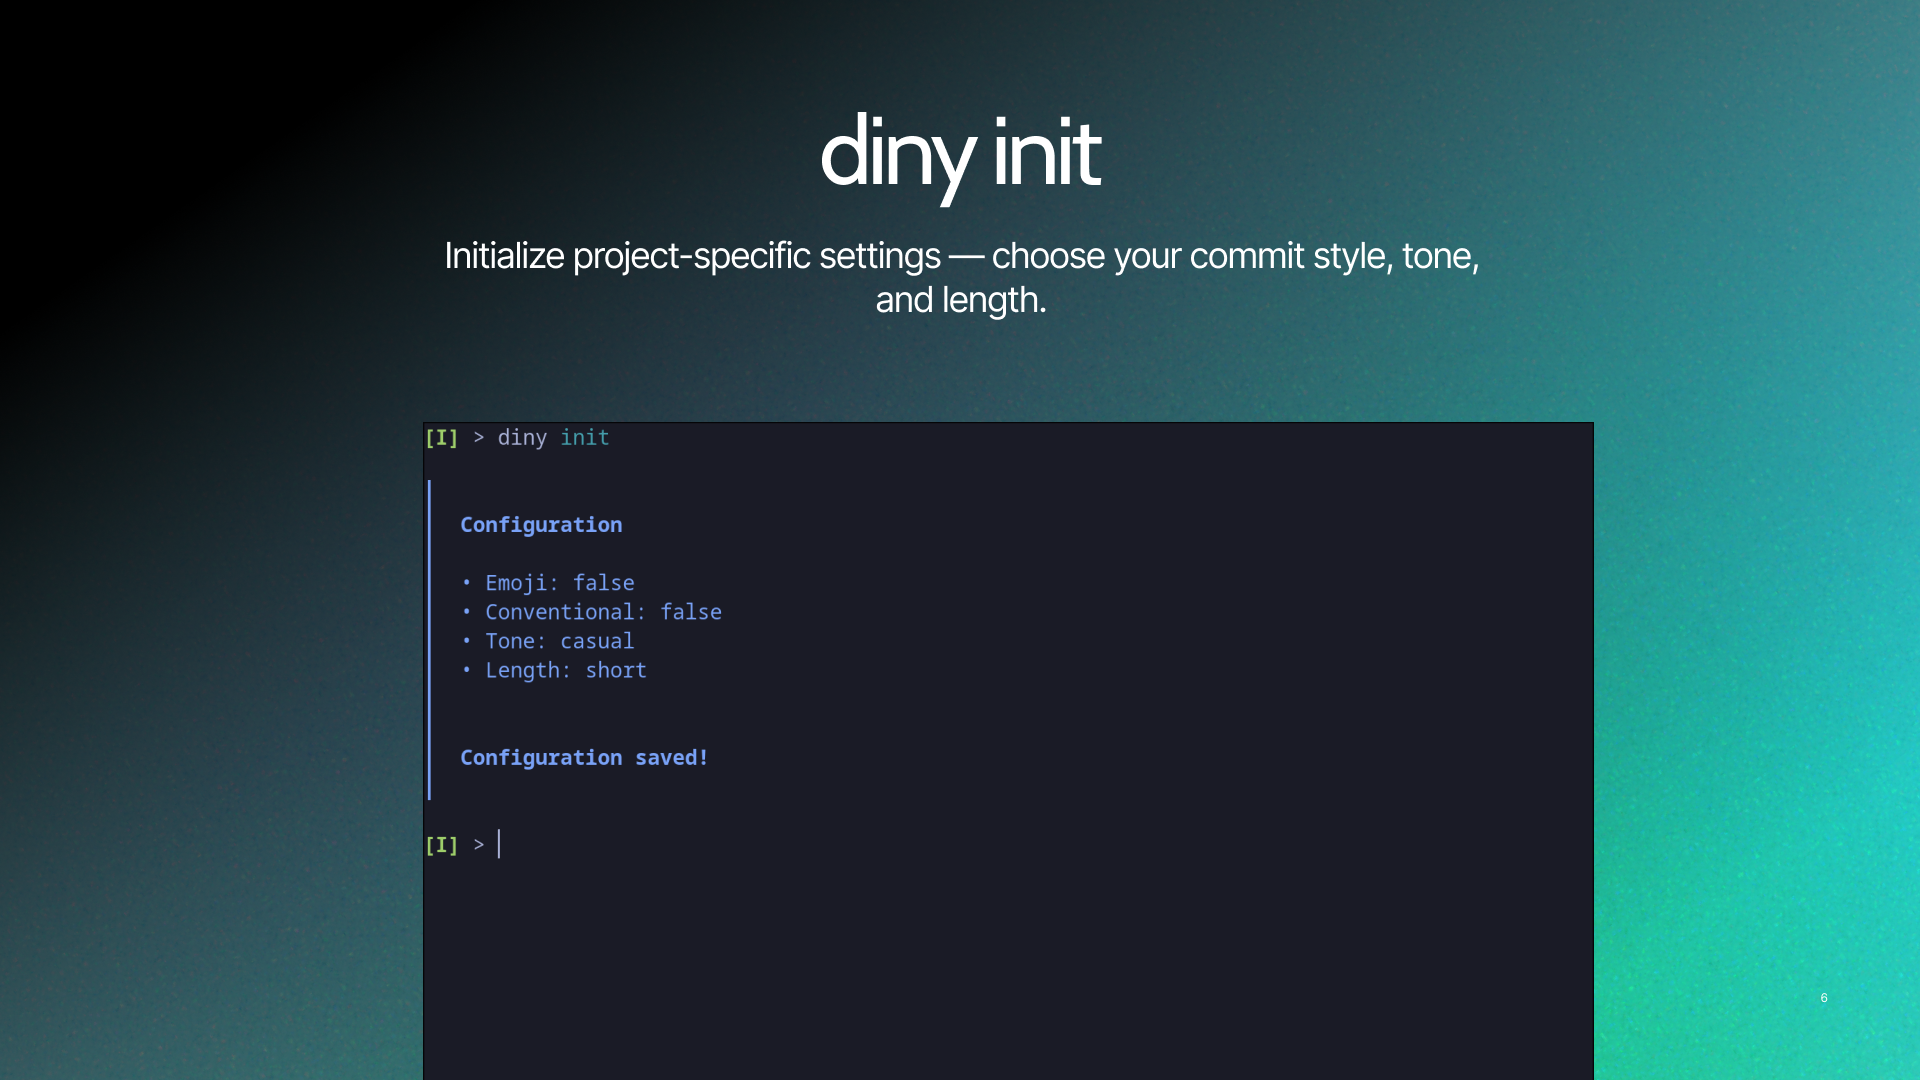Toggle the Conventional: false option
1920x1080 pixels.
(603, 612)
